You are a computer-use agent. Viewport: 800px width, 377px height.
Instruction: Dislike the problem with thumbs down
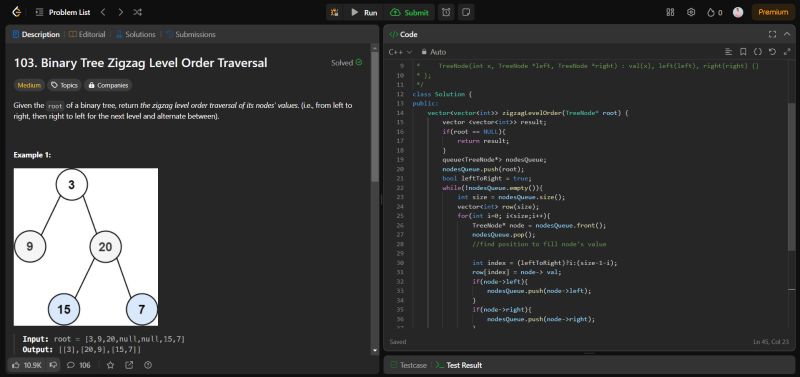(53, 365)
